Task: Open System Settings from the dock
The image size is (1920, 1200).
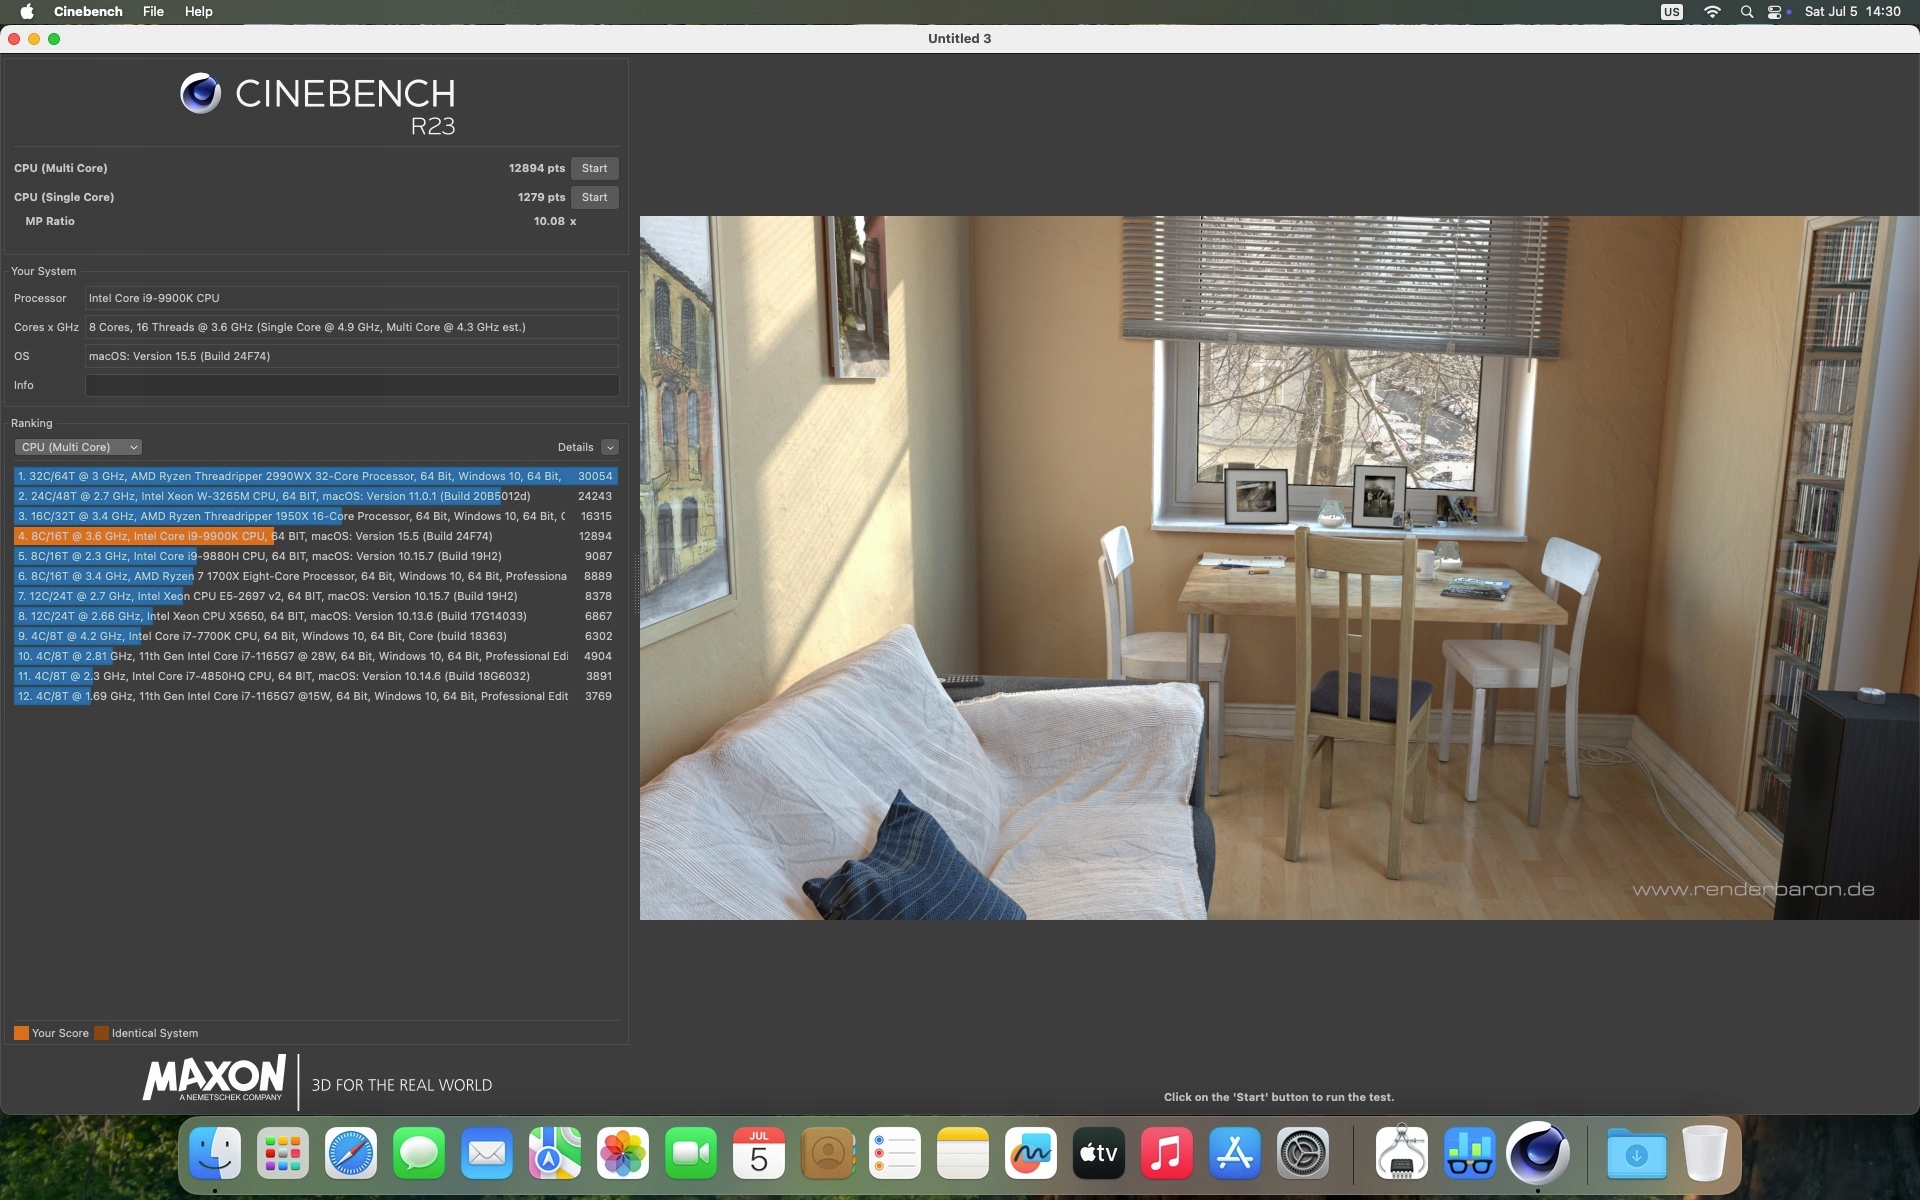Action: (x=1303, y=1153)
